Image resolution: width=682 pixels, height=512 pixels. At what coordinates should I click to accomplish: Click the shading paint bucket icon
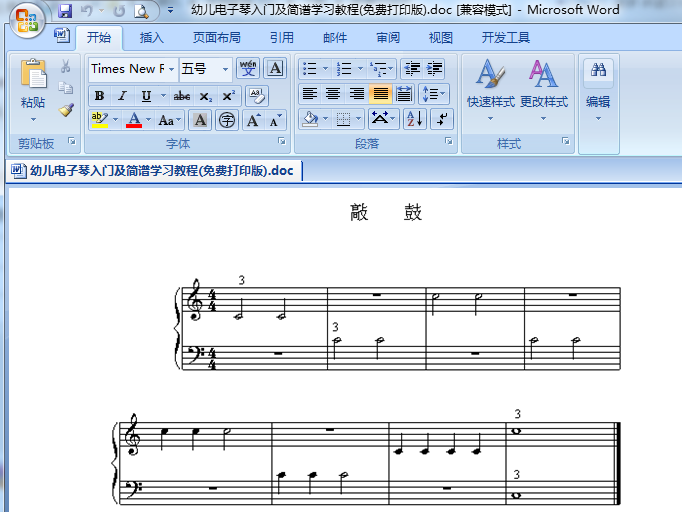point(310,119)
